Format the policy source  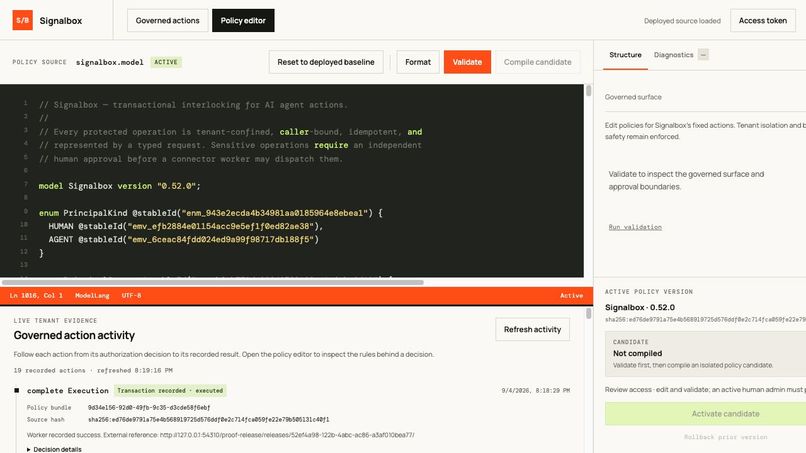[x=418, y=62]
